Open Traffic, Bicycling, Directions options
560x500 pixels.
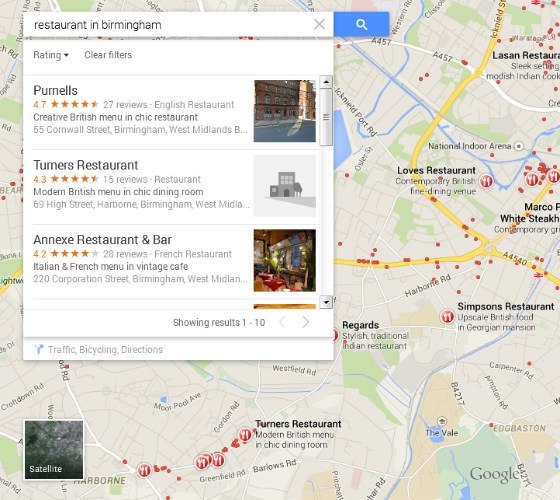point(105,349)
